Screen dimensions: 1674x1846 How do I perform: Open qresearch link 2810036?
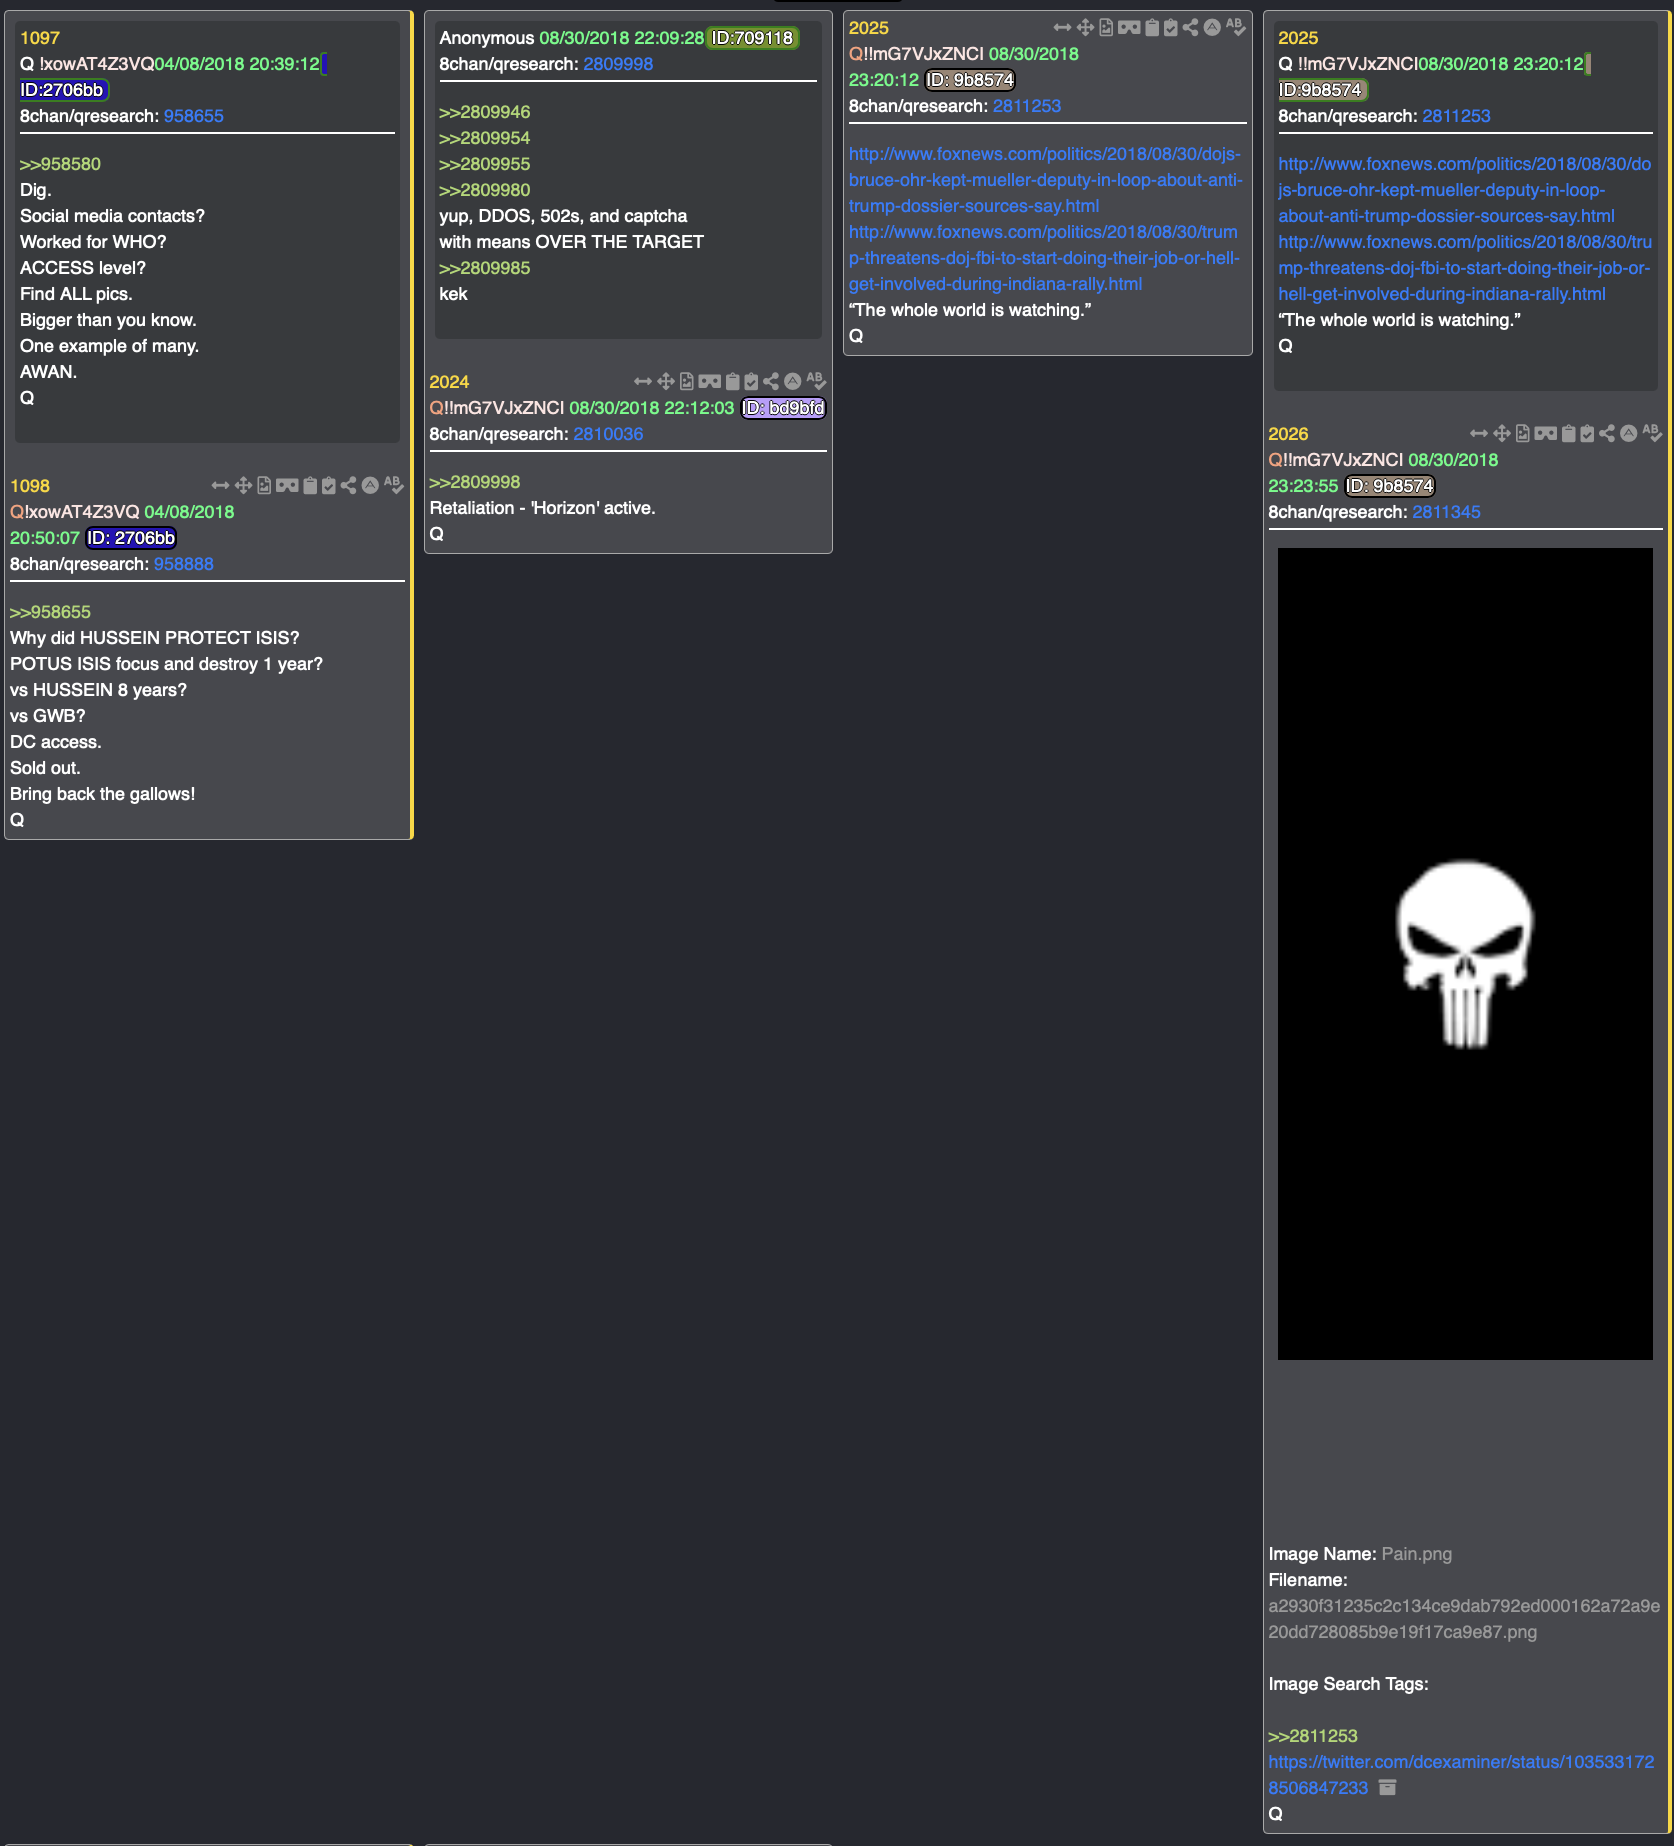click(608, 434)
